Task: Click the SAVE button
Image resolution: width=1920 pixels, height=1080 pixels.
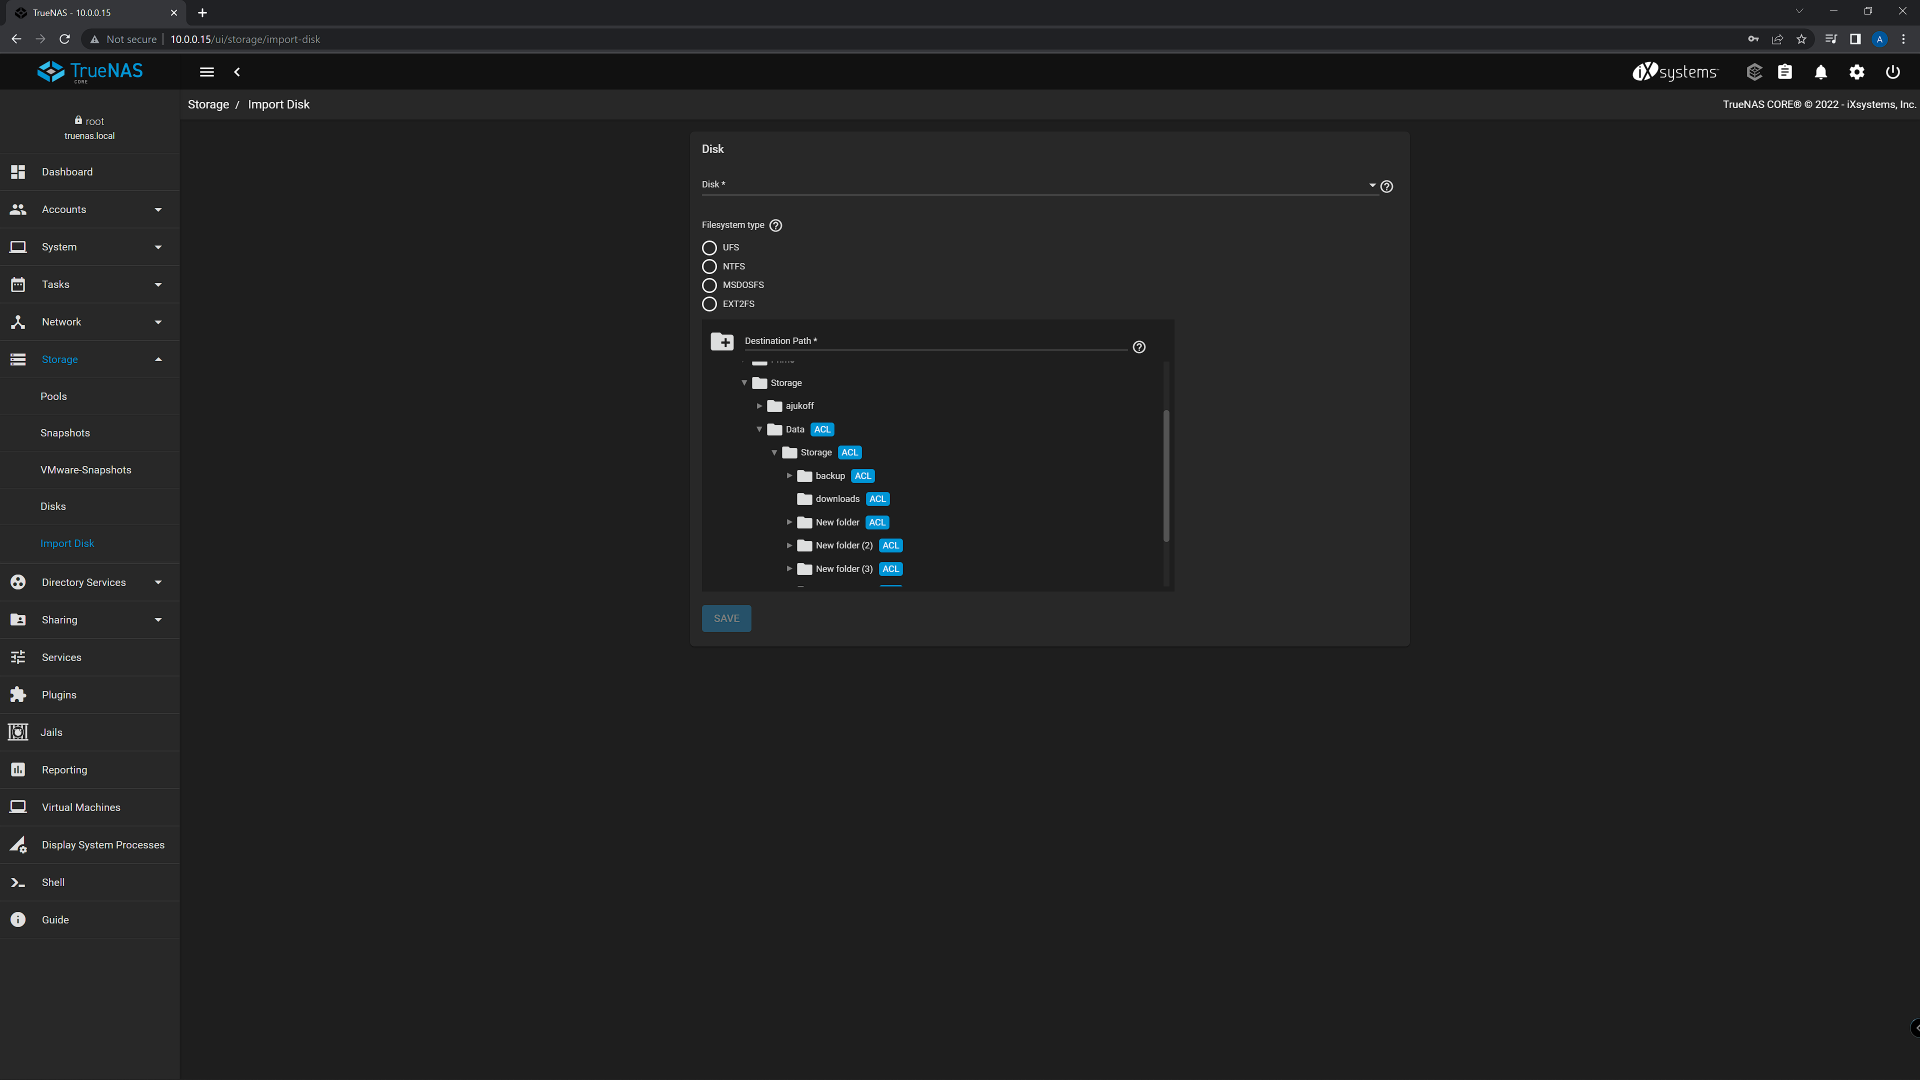Action: (727, 619)
